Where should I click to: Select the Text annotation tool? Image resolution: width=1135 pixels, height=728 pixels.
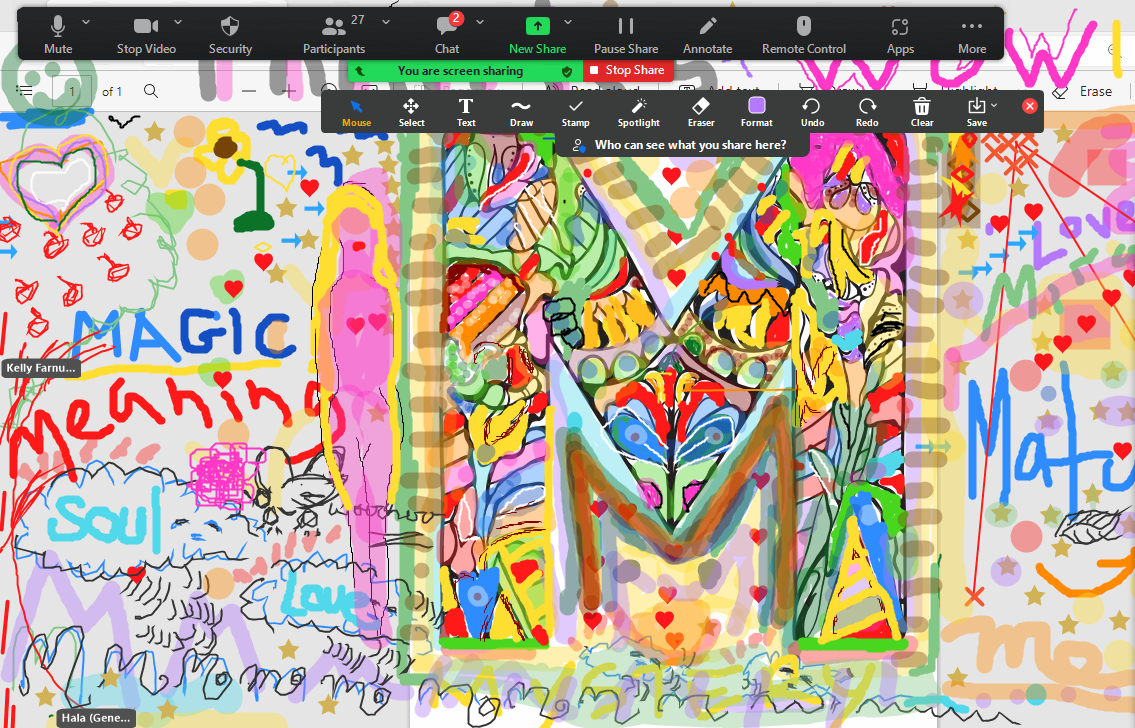point(466,112)
